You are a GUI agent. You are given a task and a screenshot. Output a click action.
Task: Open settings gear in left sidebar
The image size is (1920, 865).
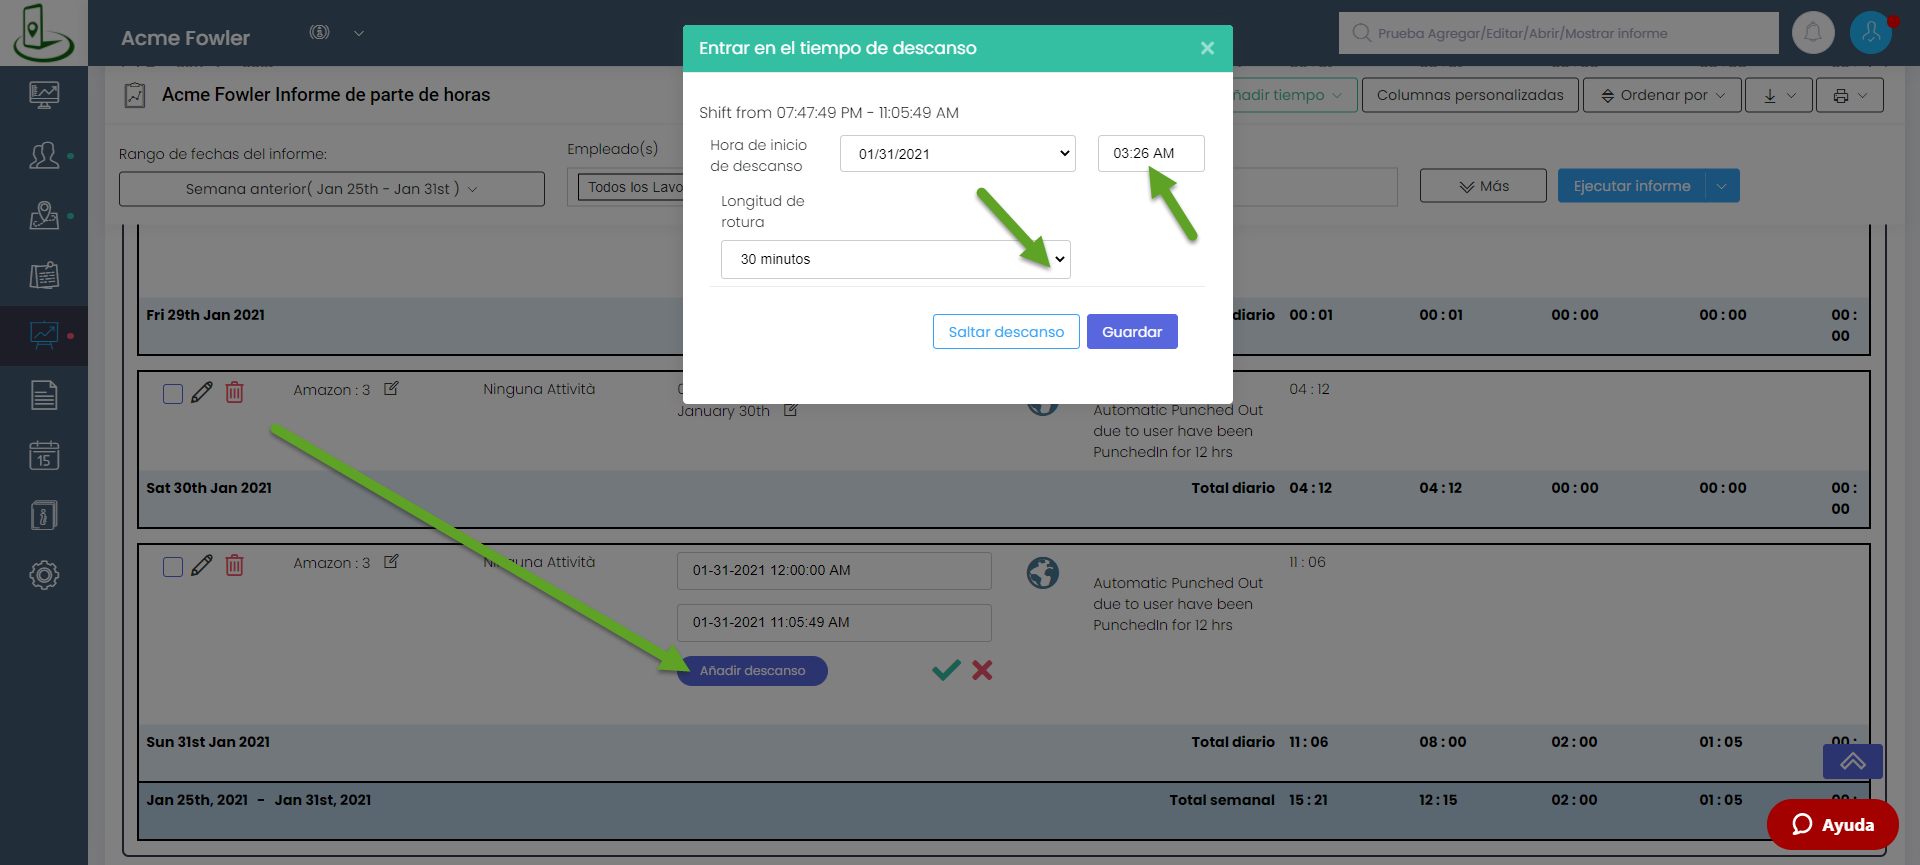click(x=44, y=575)
